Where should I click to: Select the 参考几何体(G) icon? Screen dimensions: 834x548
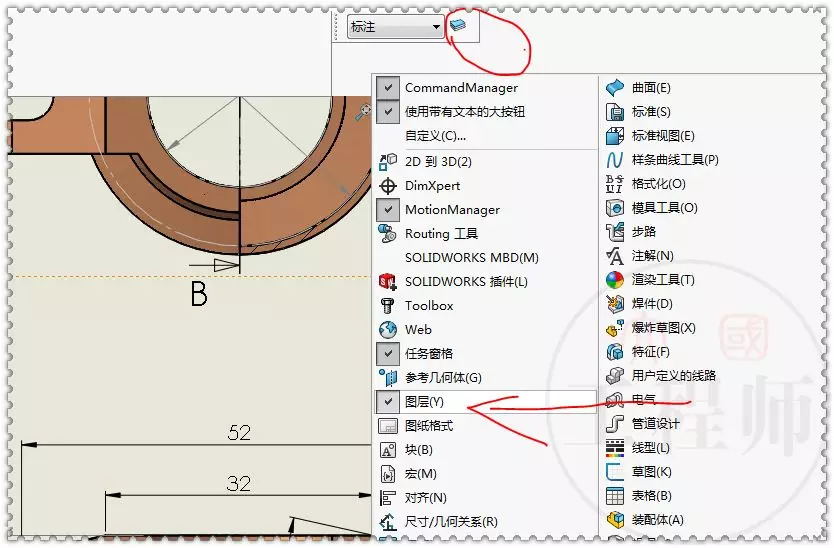[x=388, y=377]
